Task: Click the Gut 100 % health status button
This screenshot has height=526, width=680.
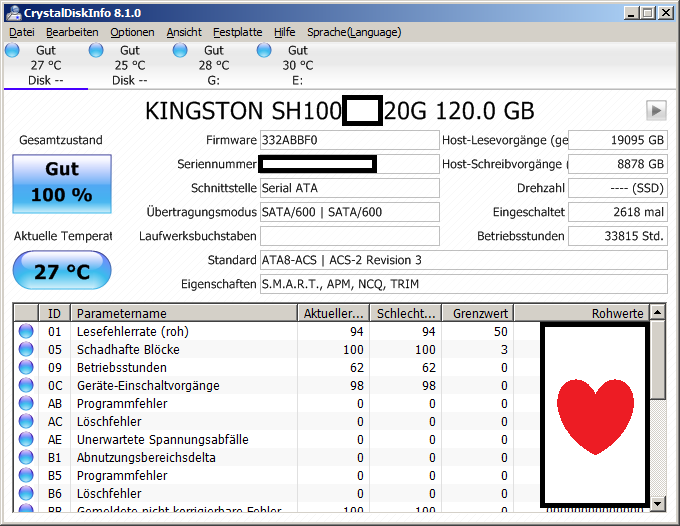Action: 62,183
